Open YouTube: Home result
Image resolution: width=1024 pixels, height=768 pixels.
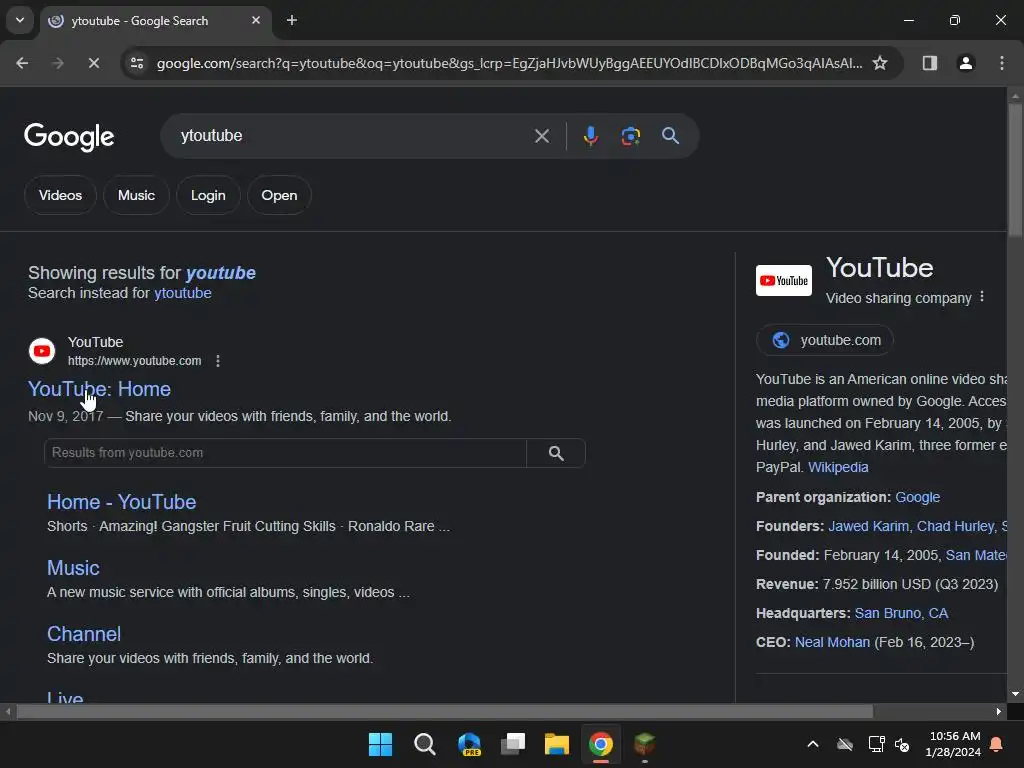click(x=99, y=389)
